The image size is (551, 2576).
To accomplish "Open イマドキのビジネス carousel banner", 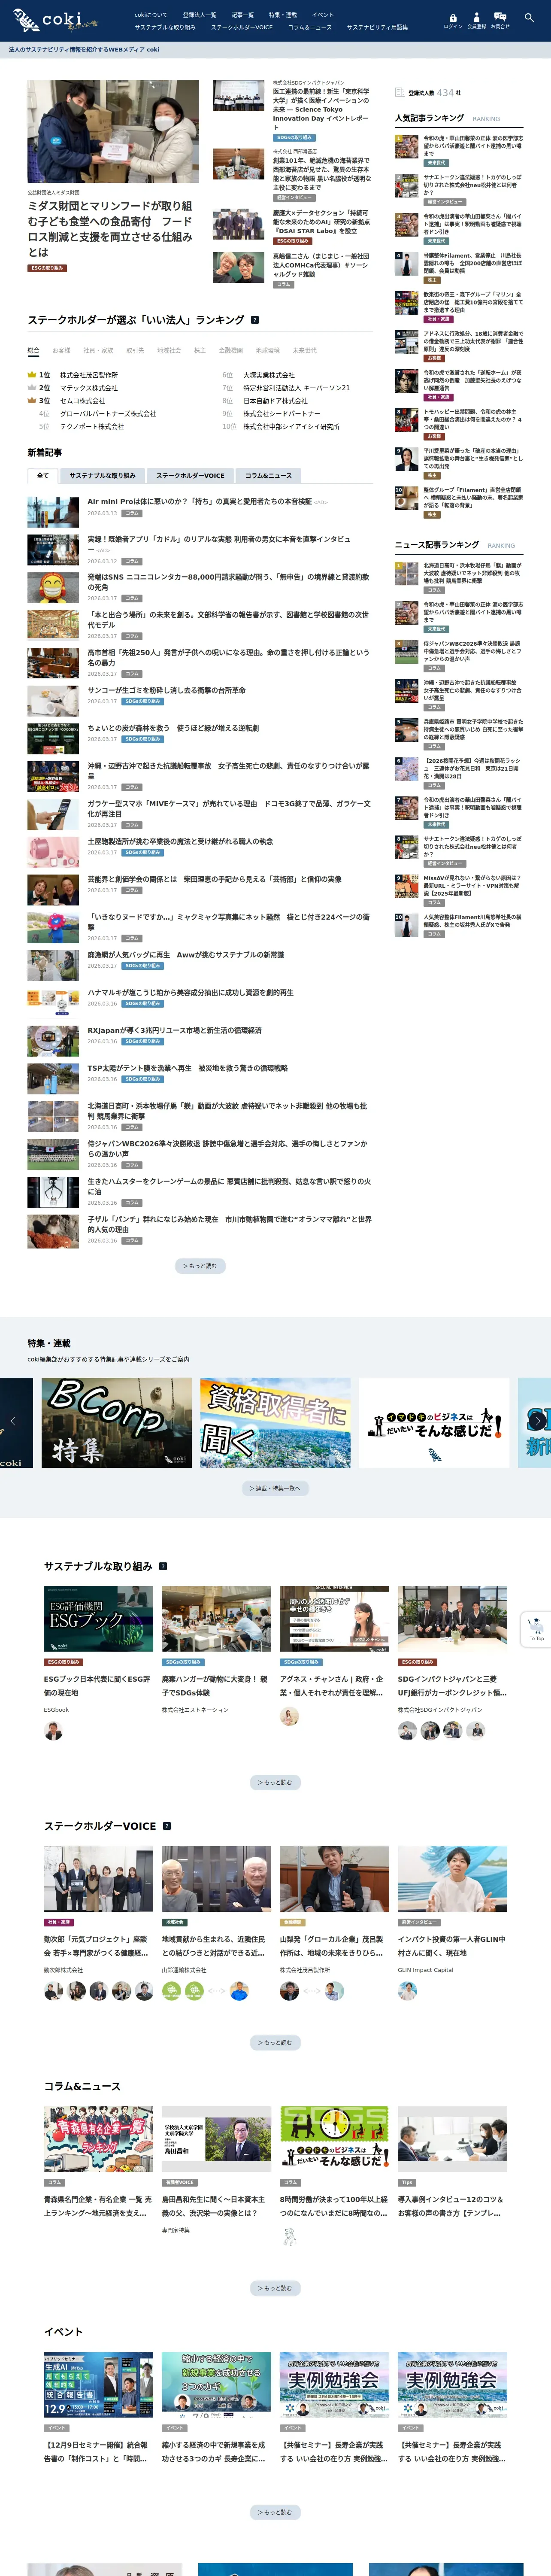I will click(434, 1422).
